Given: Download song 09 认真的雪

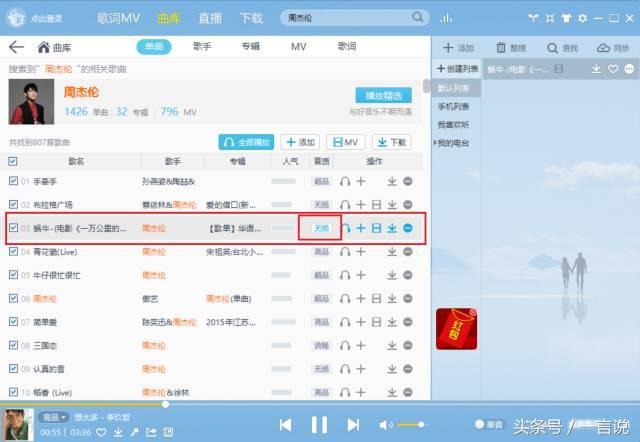Looking at the screenshot, I should [392, 369].
